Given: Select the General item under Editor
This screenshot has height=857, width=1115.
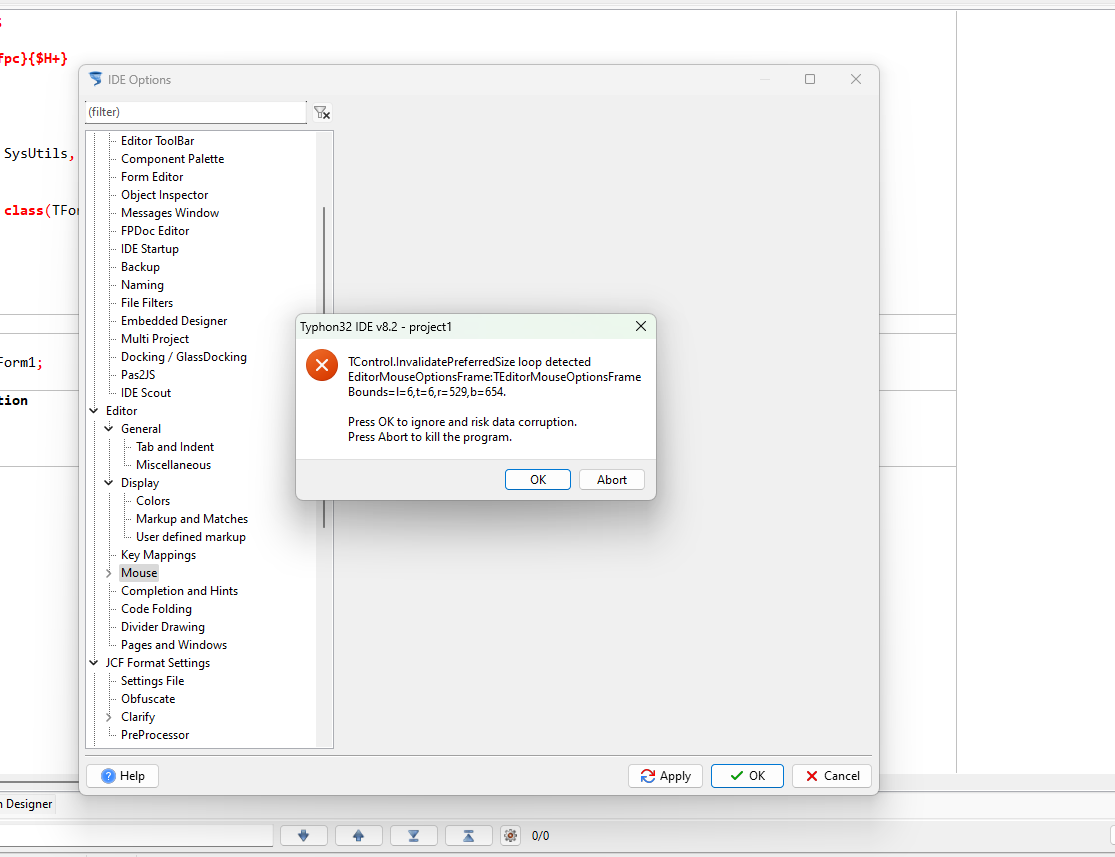Looking at the screenshot, I should point(141,428).
